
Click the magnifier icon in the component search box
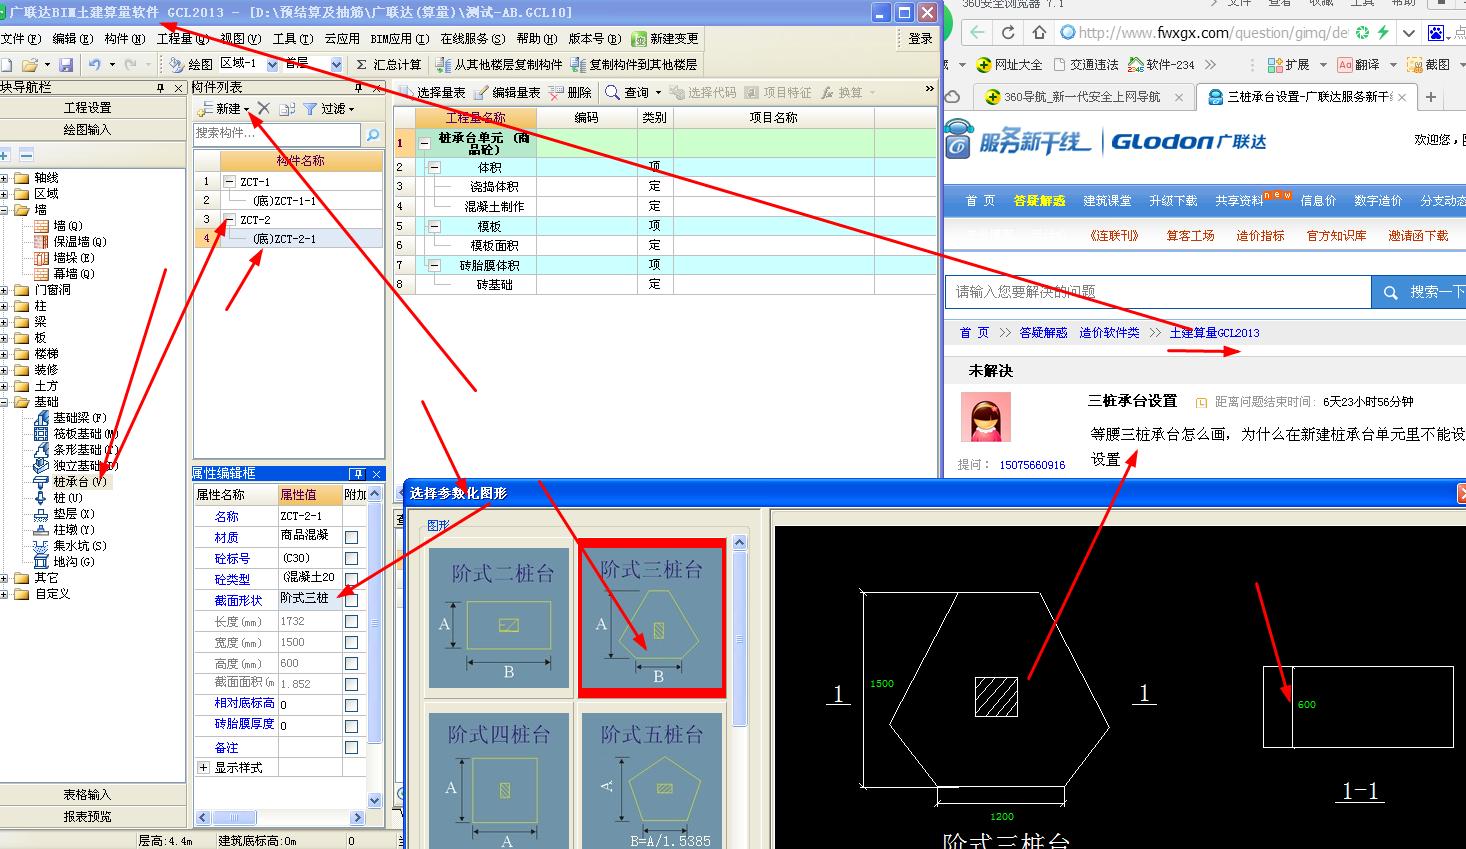[373, 134]
